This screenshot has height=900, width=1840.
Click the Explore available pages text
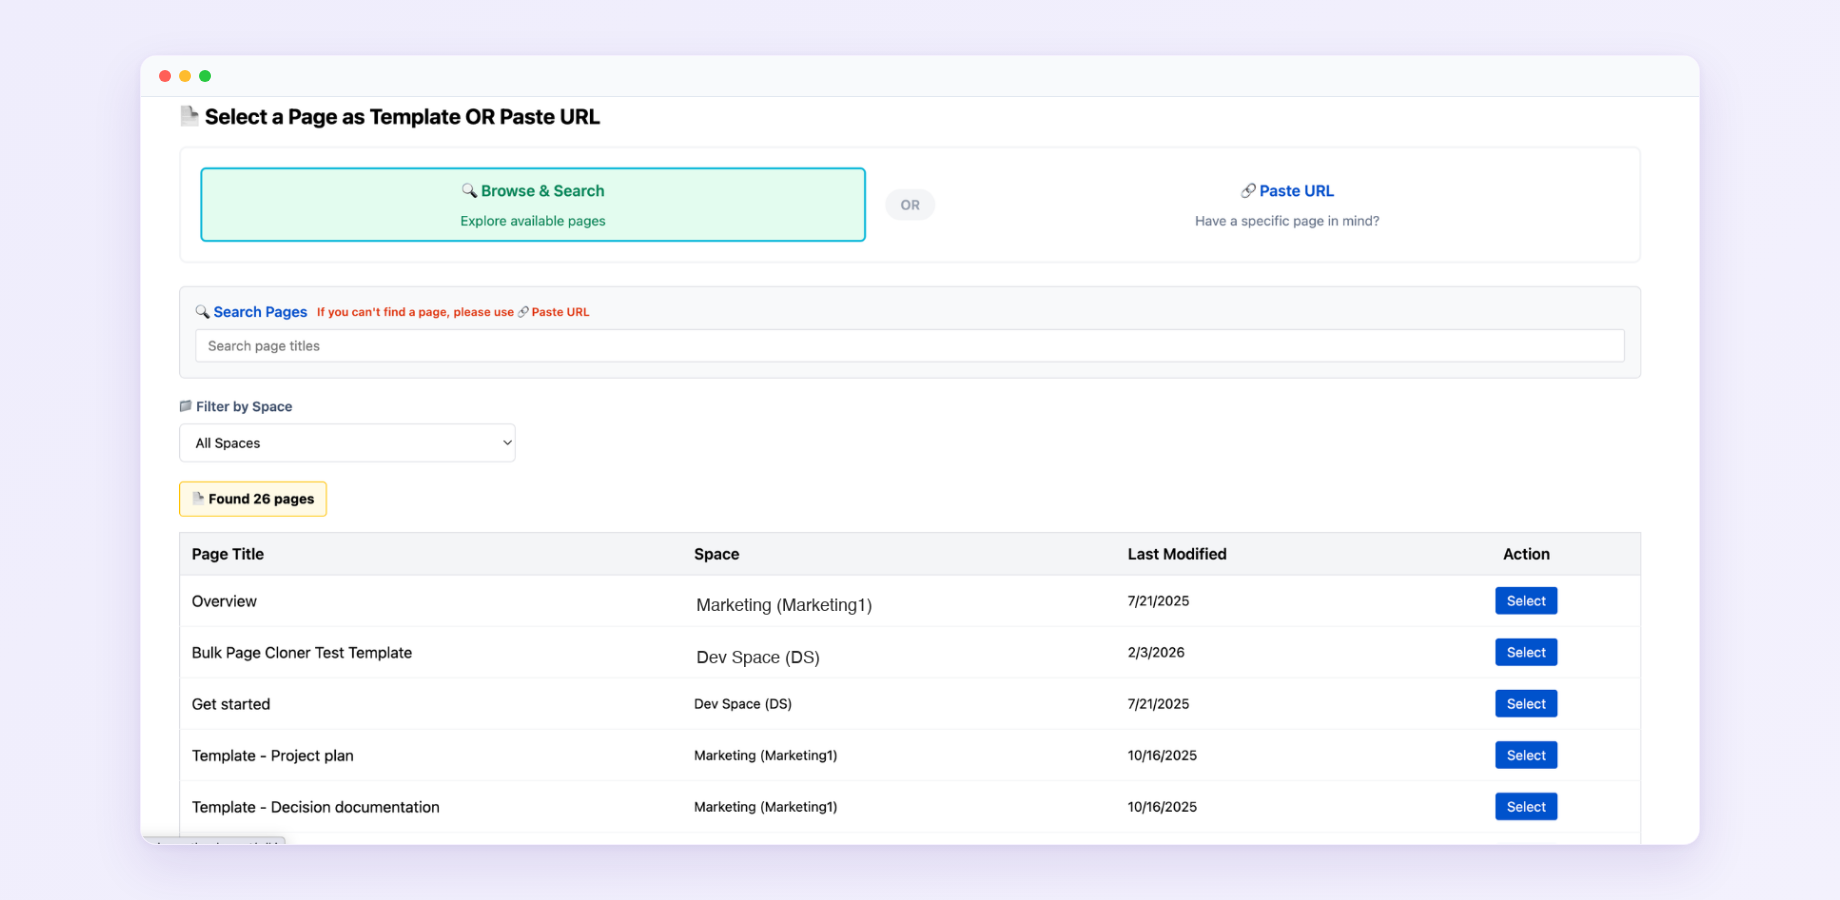pos(533,221)
